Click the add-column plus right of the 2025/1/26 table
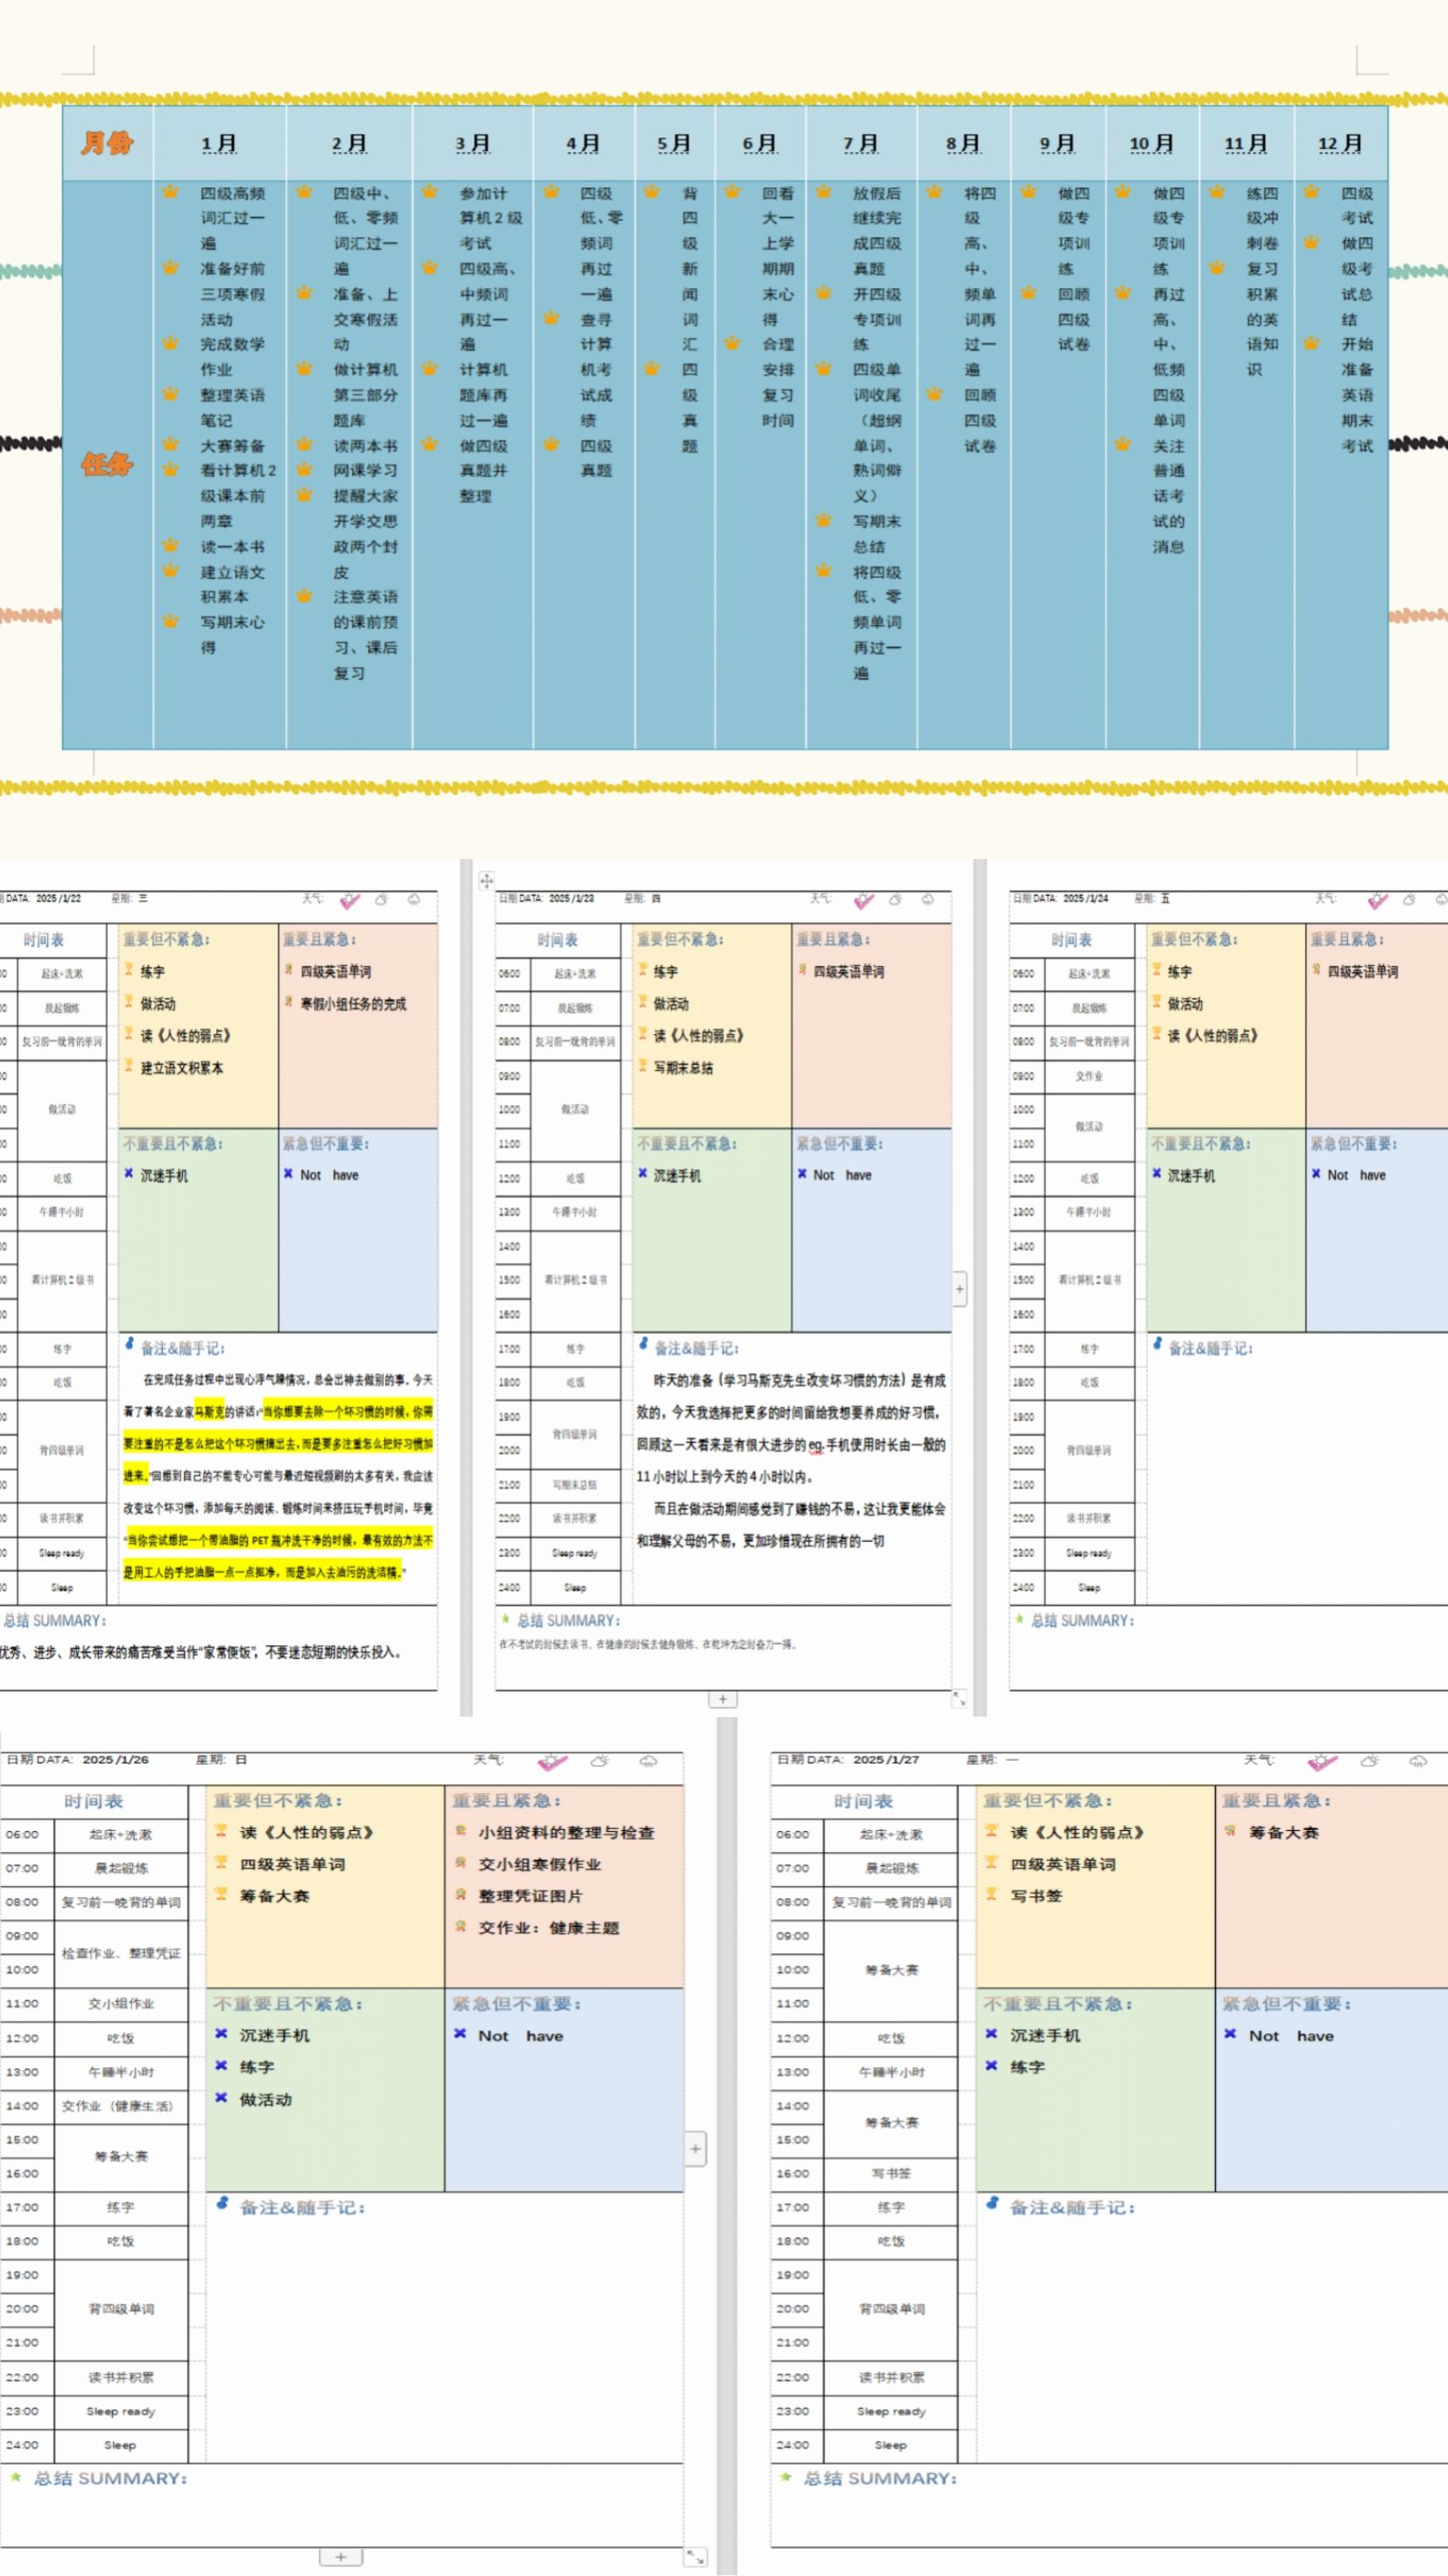This screenshot has width=1448, height=2576. pos(695,2149)
